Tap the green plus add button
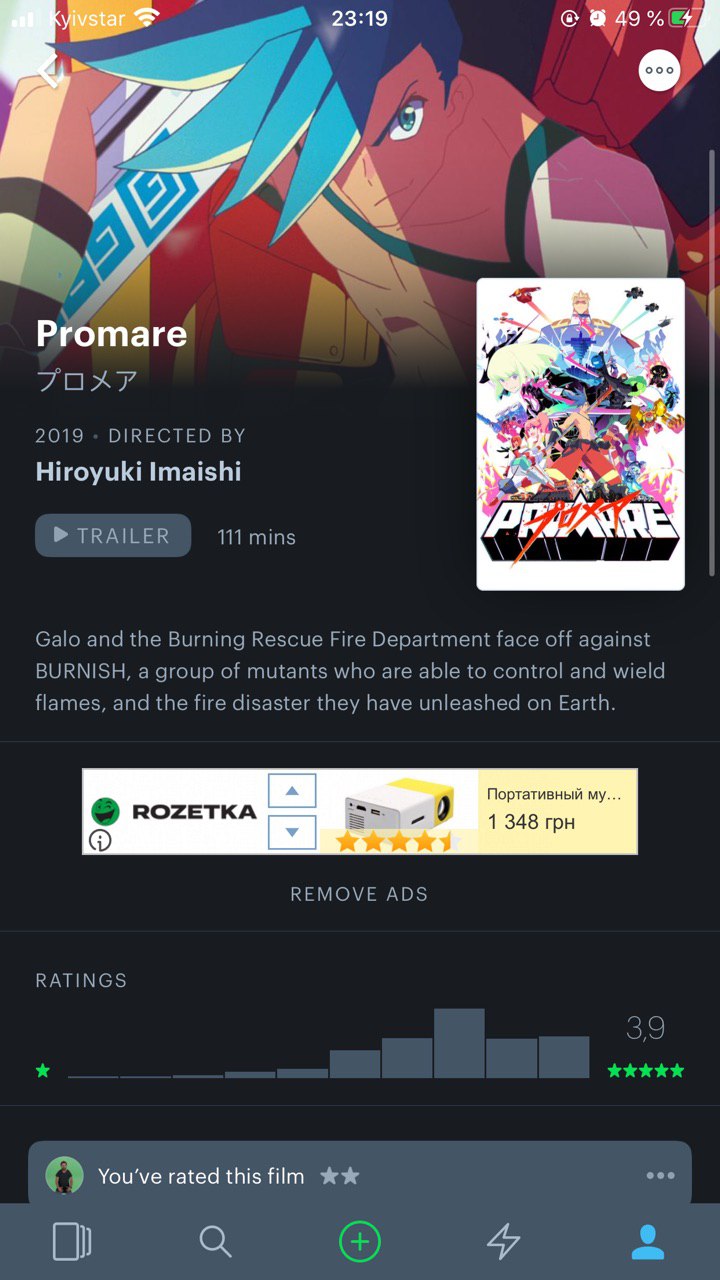The height and width of the screenshot is (1280, 720). pos(360,1242)
